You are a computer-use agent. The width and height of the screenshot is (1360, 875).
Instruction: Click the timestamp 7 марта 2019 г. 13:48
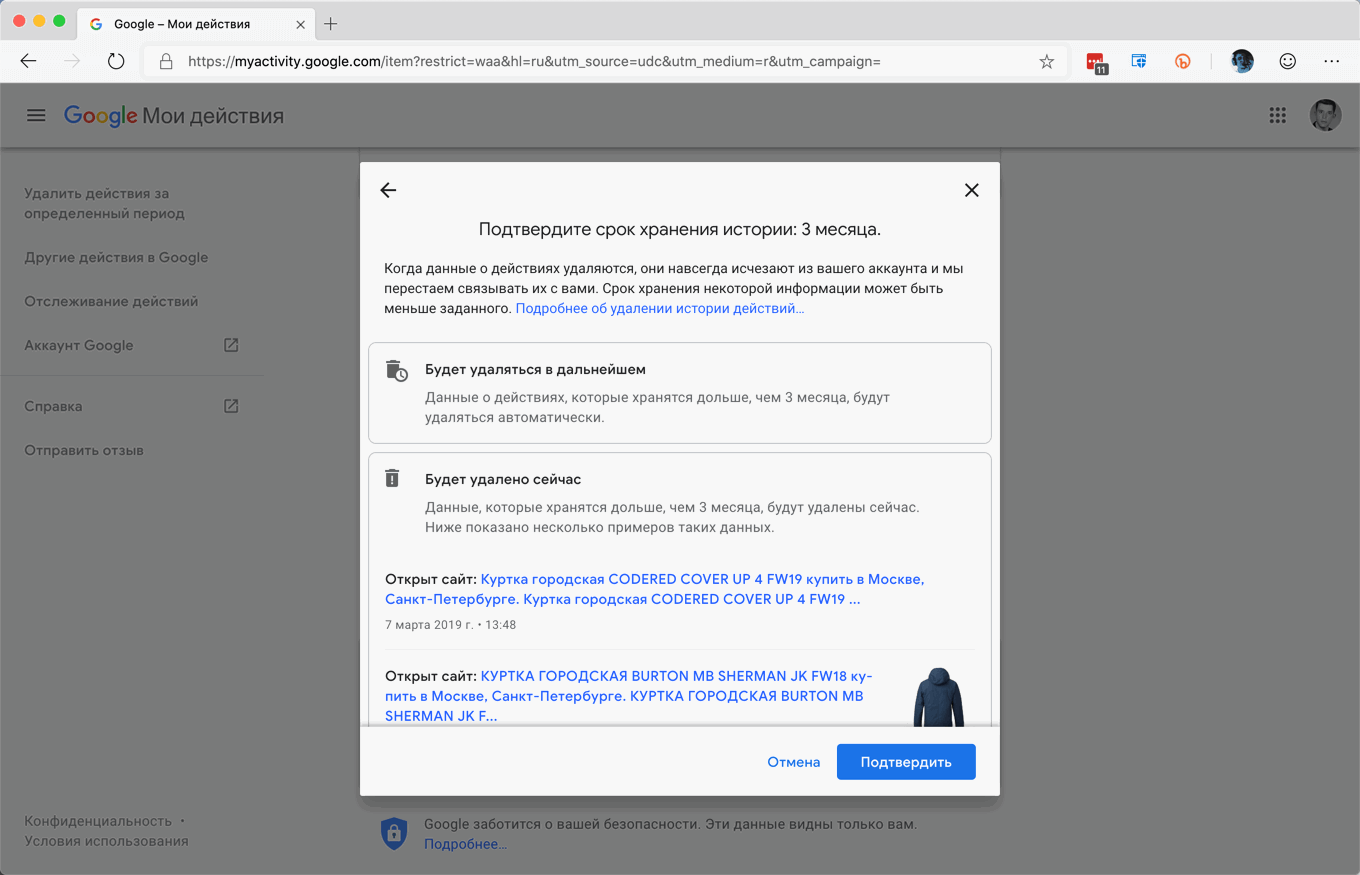(450, 625)
